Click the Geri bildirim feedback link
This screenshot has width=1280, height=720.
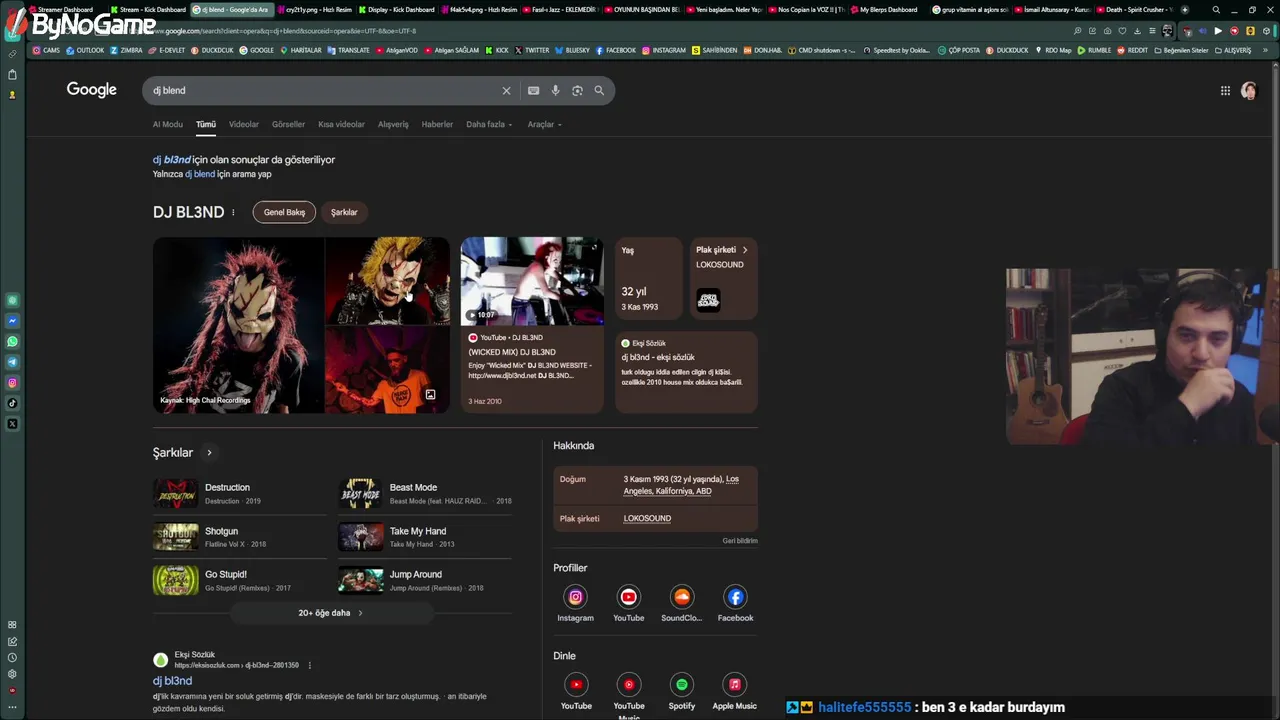[740, 541]
